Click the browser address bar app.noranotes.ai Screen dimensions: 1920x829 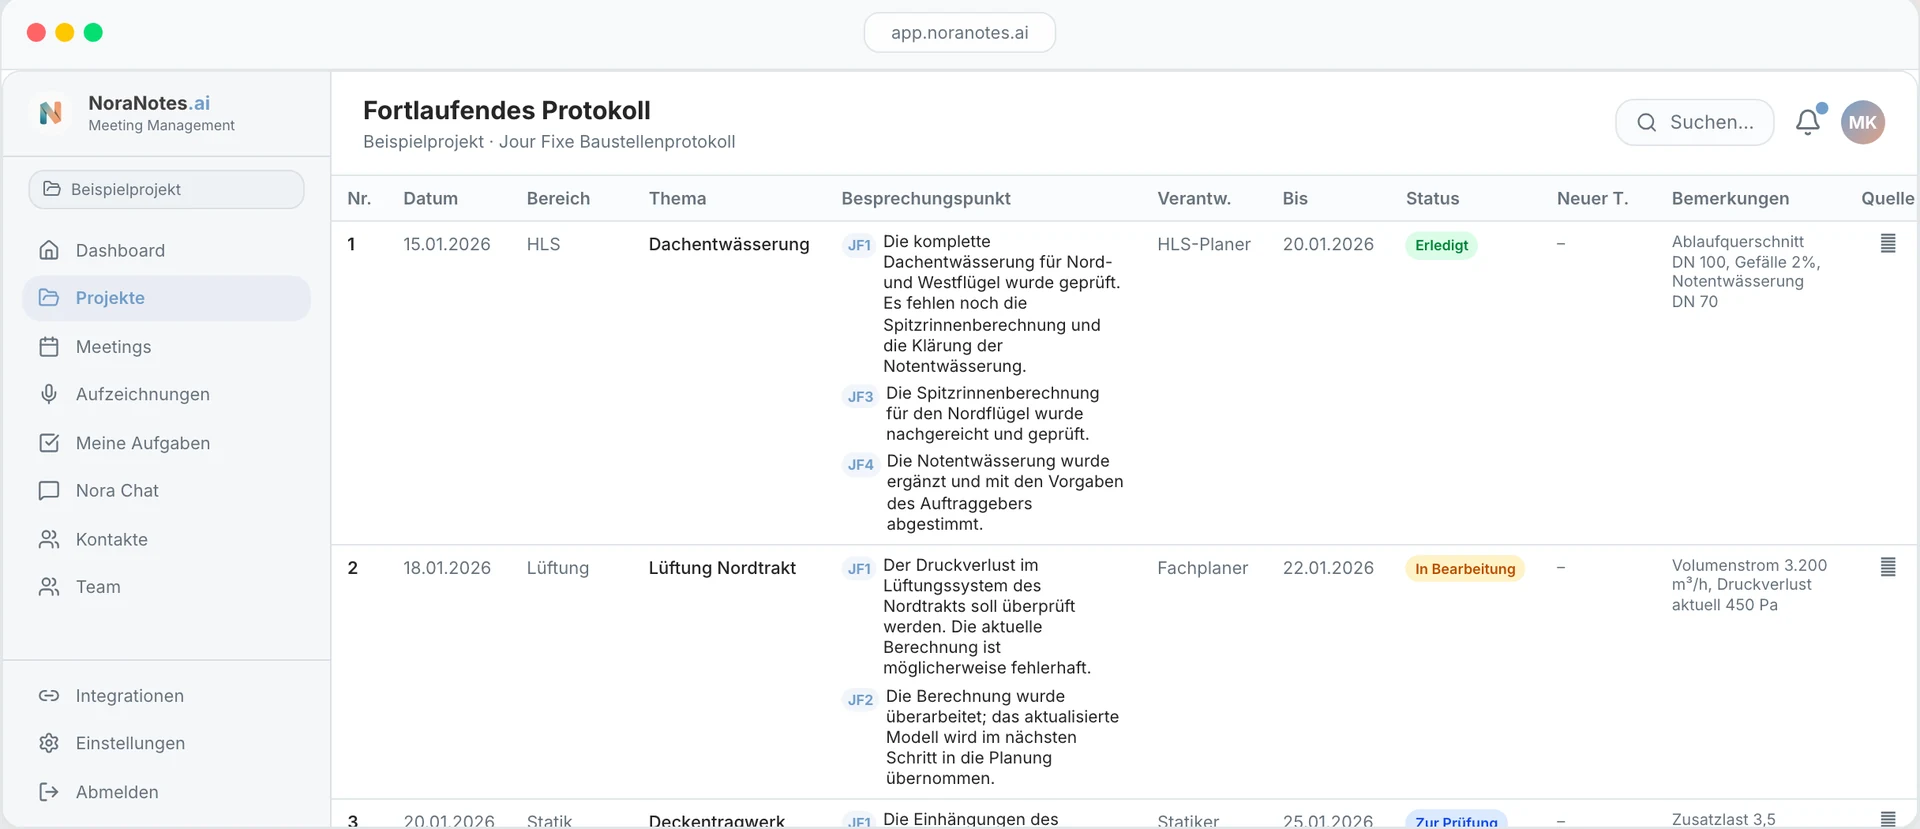[x=960, y=33]
